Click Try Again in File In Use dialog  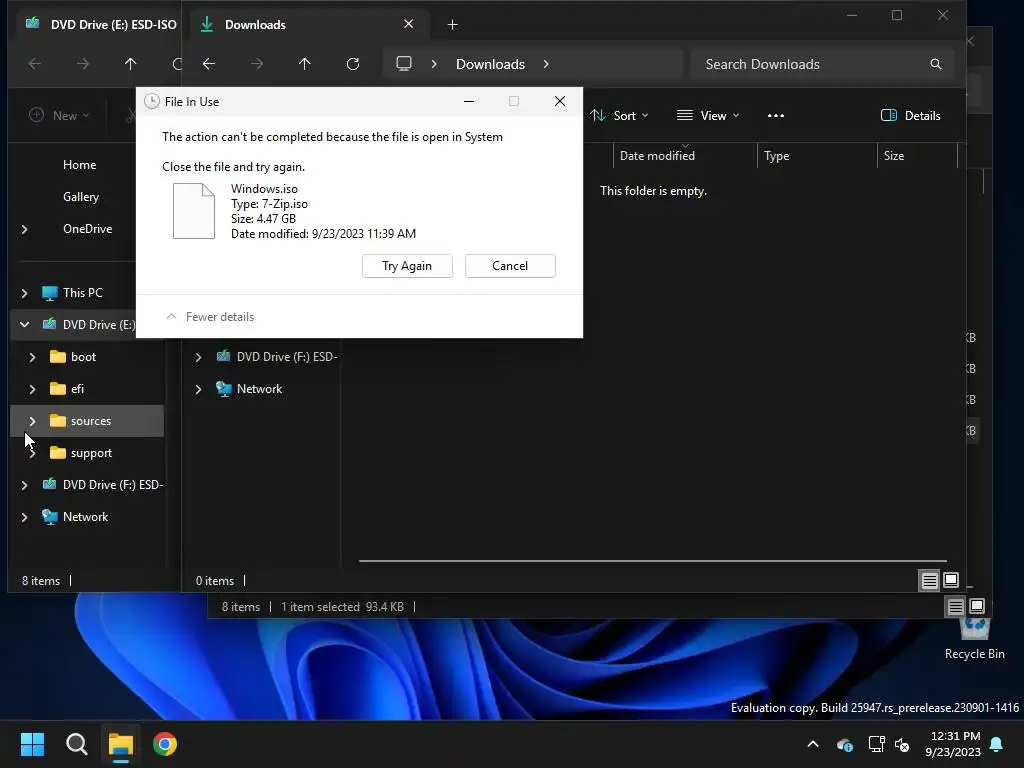[407, 266]
